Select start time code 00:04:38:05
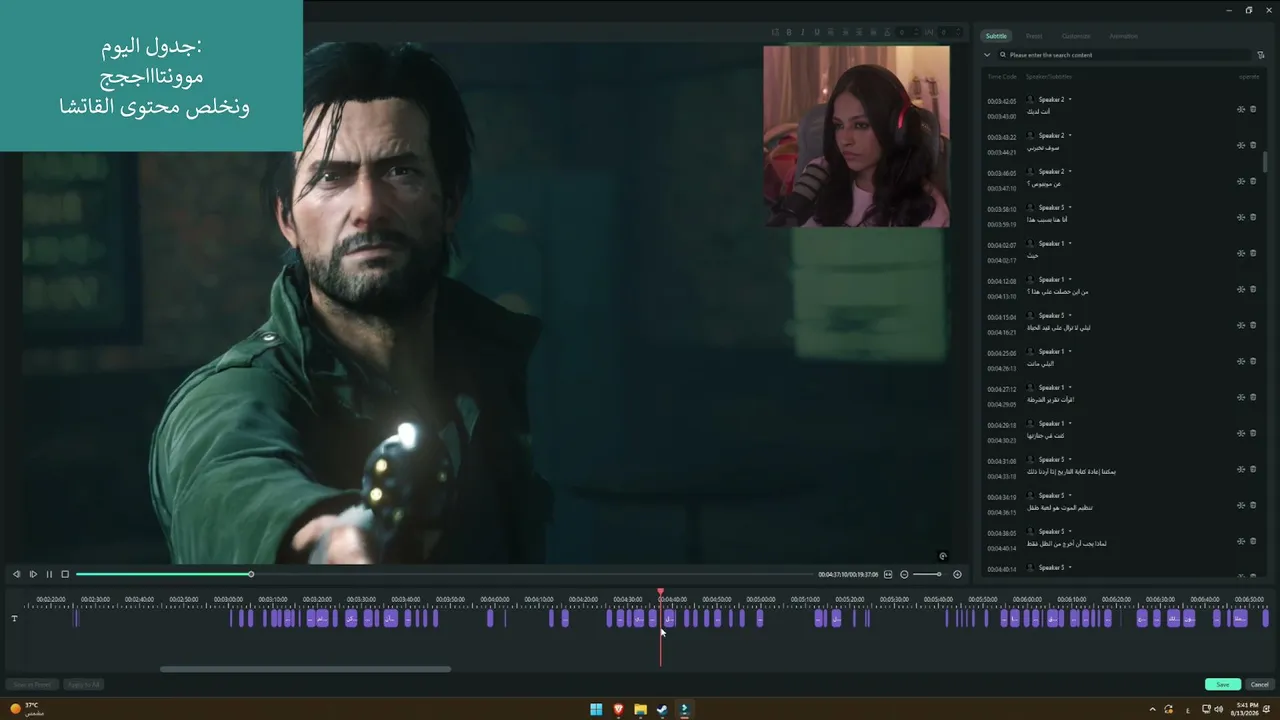Screen dimensions: 1280x720 [x=1001, y=533]
